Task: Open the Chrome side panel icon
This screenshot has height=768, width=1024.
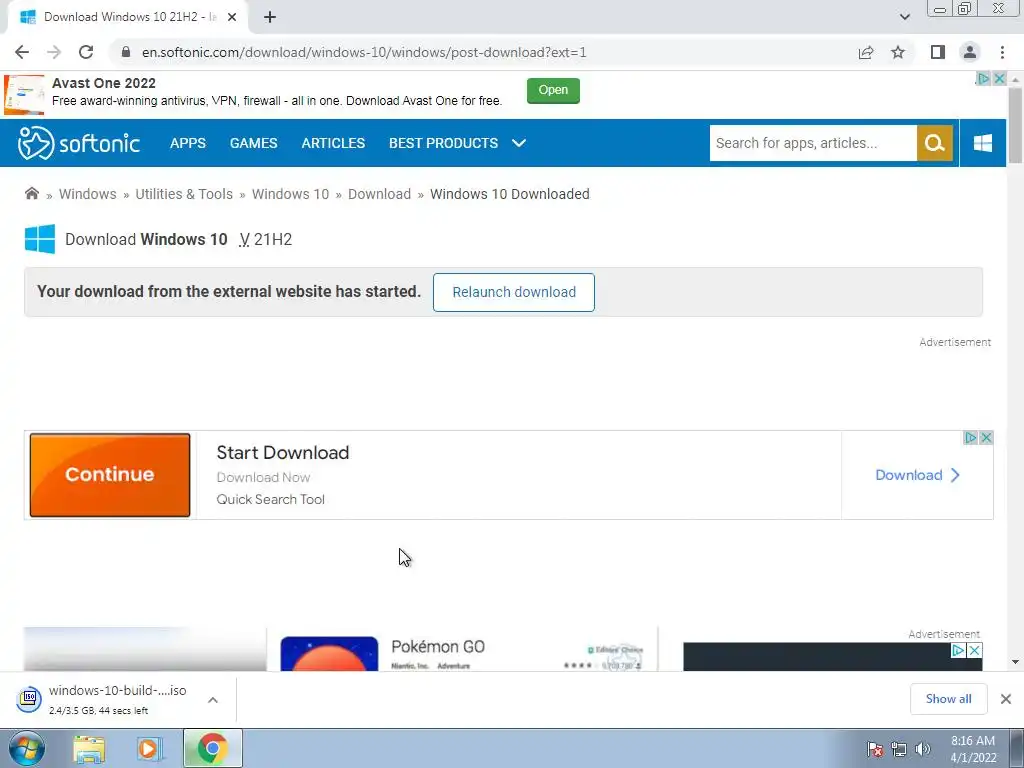Action: coord(938,52)
